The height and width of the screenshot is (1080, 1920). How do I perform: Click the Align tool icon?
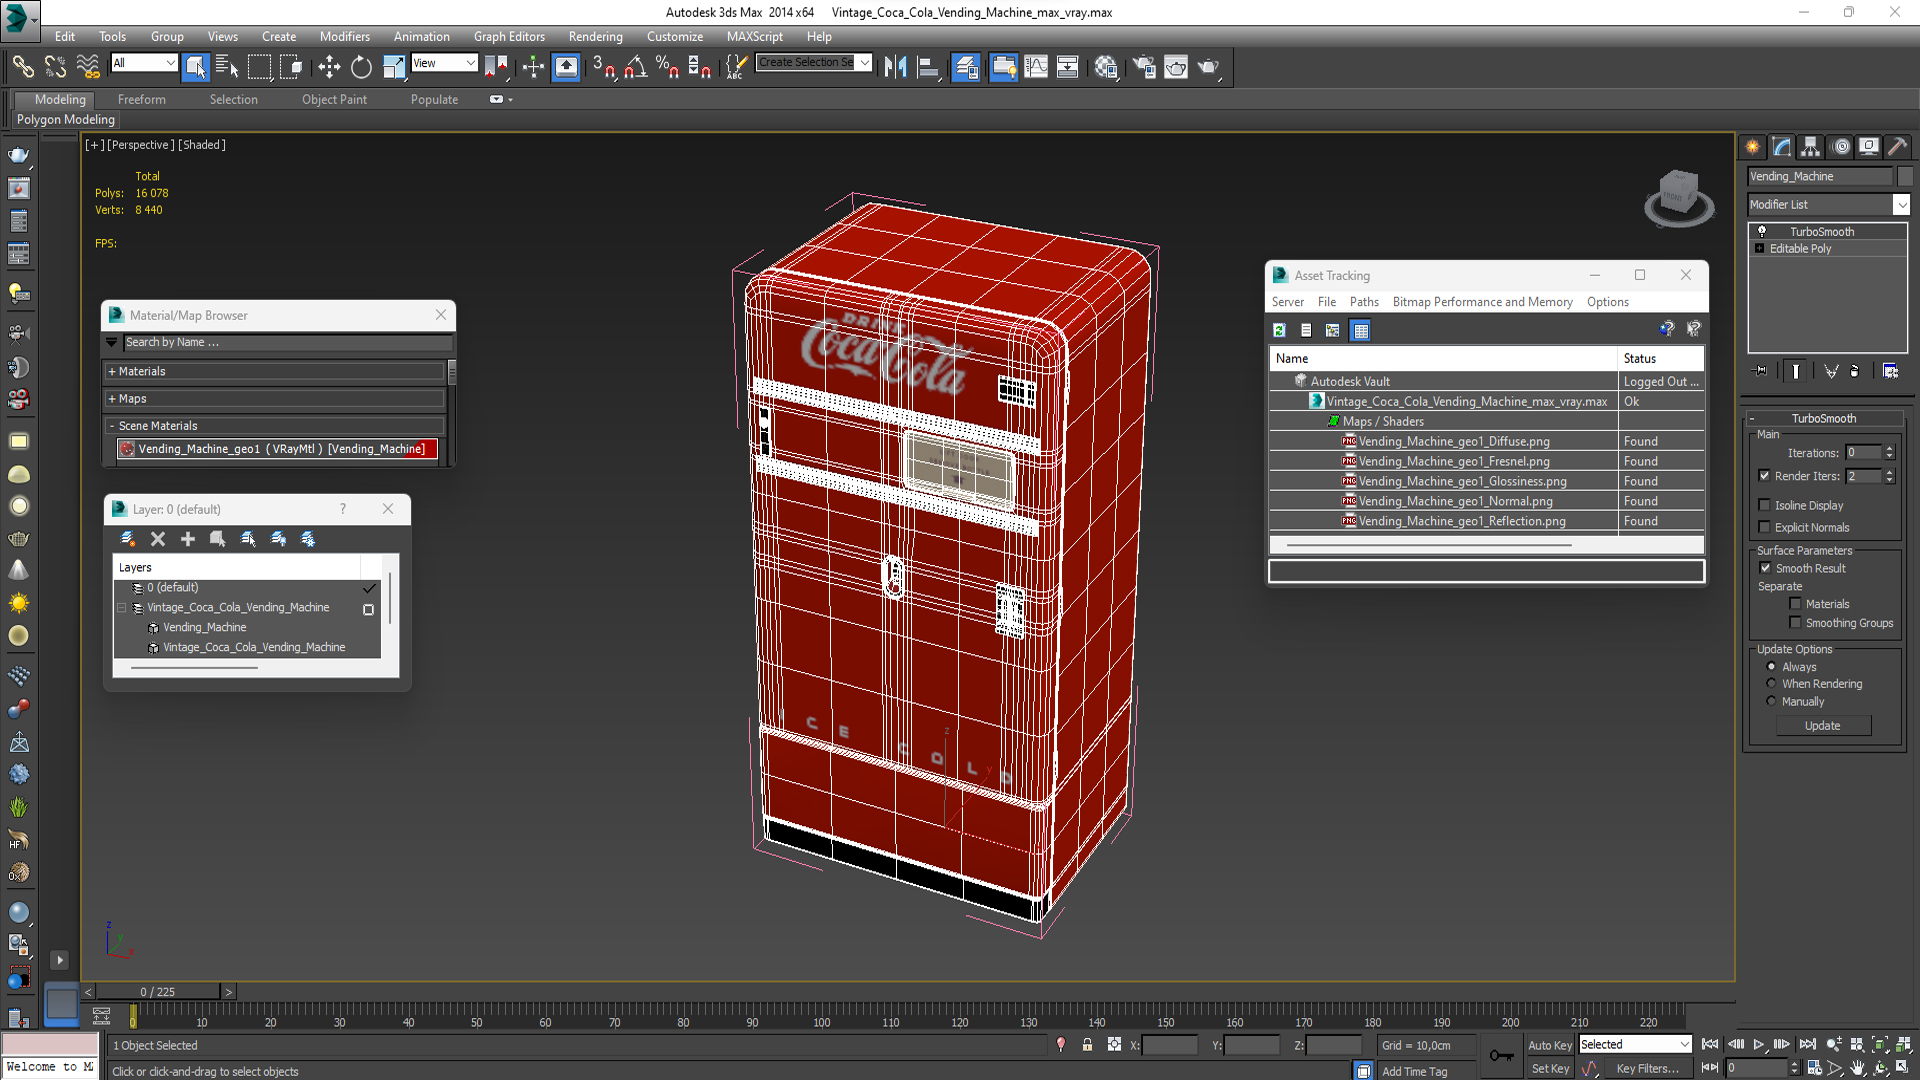(x=928, y=67)
